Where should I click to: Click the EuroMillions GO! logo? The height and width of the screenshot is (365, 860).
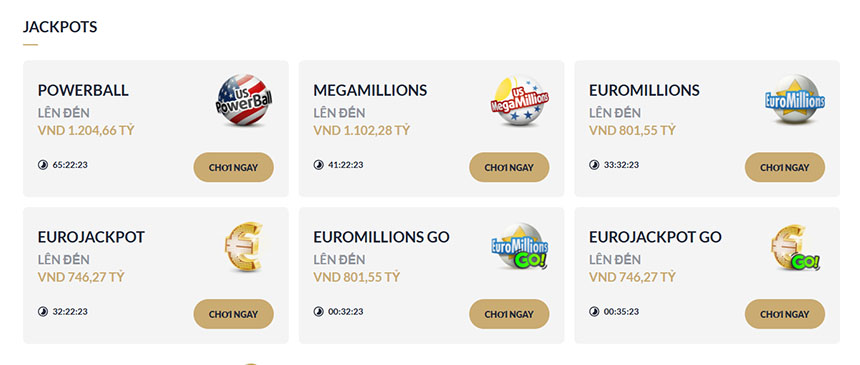click(x=519, y=246)
